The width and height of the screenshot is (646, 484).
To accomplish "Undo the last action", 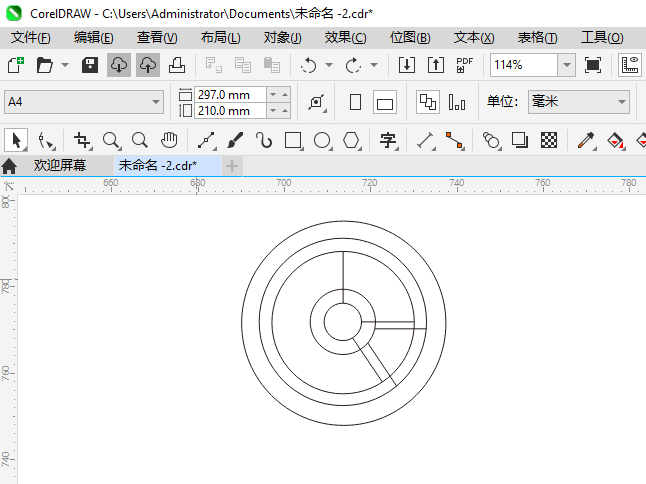I will click(309, 65).
